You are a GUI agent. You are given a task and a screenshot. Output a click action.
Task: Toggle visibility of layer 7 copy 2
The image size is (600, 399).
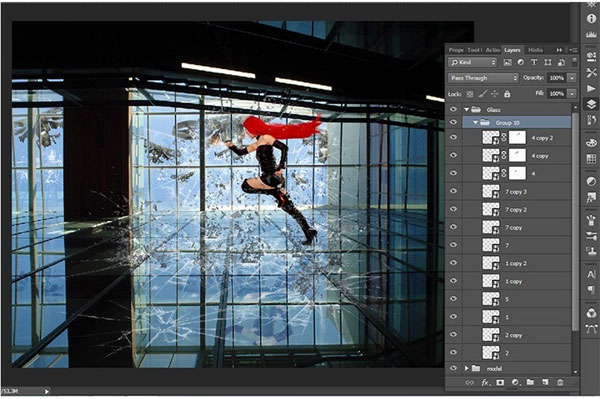point(453,209)
